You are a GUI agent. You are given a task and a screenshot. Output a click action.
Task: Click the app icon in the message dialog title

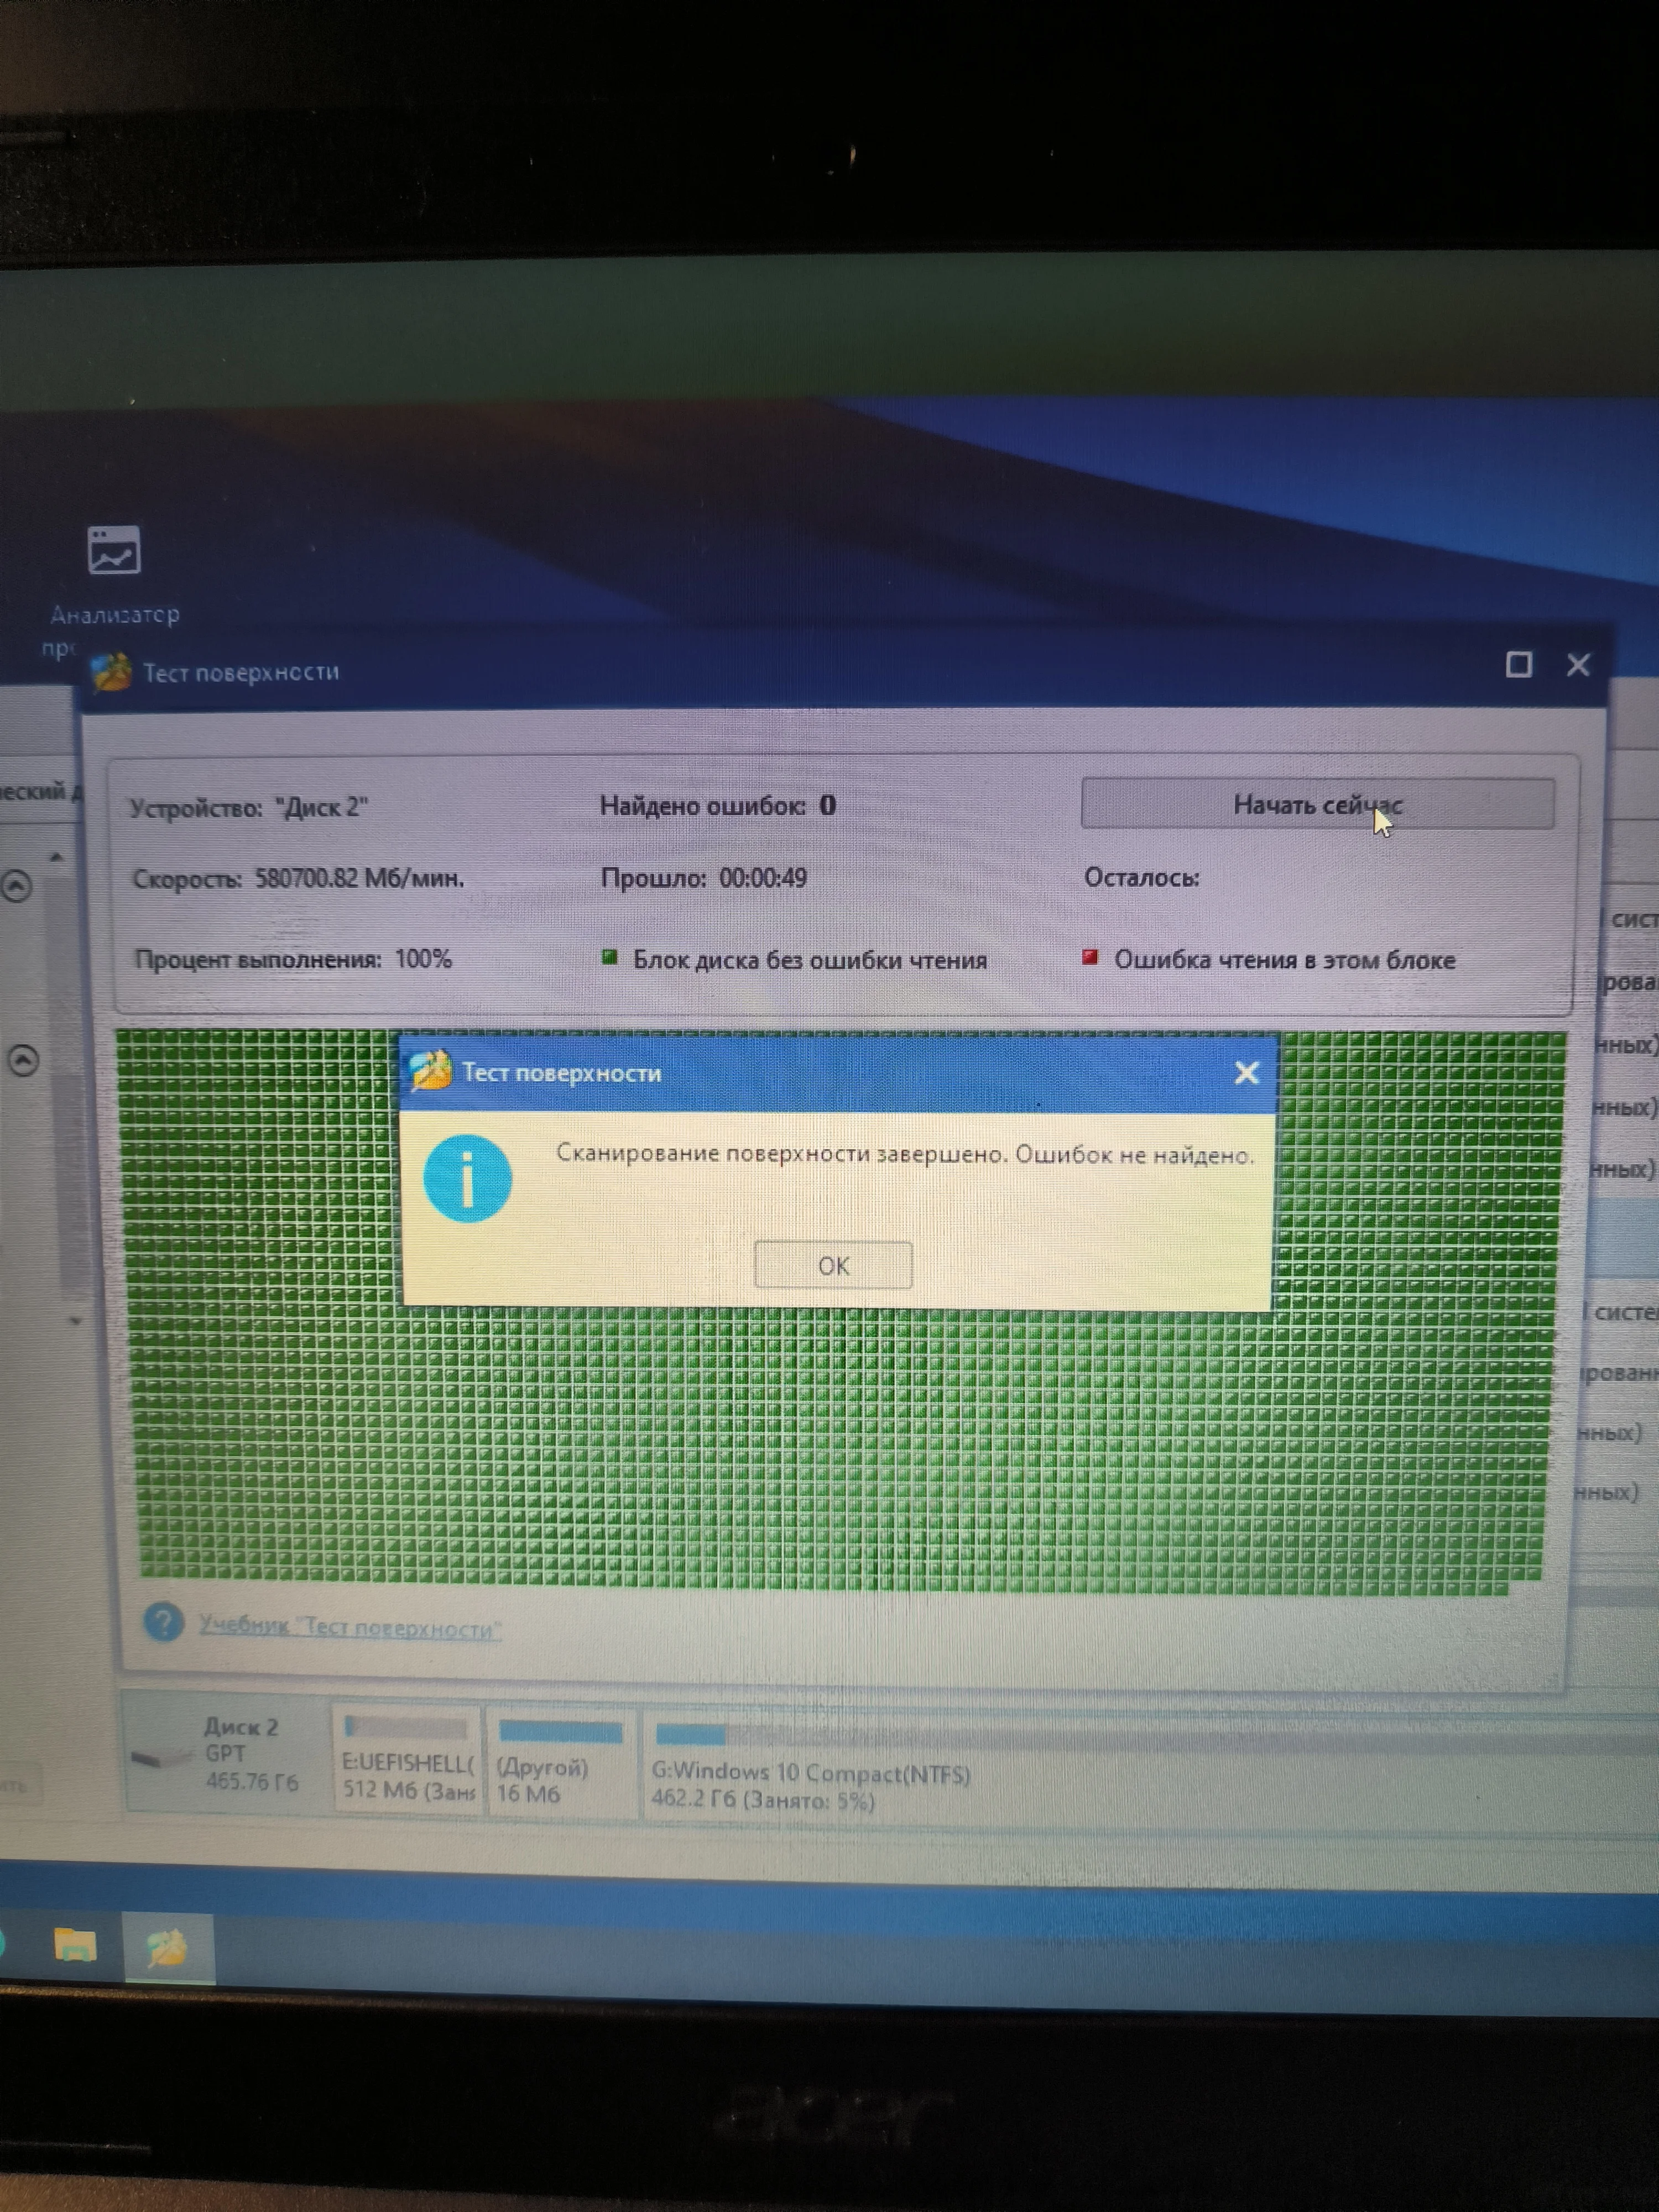coord(431,1072)
